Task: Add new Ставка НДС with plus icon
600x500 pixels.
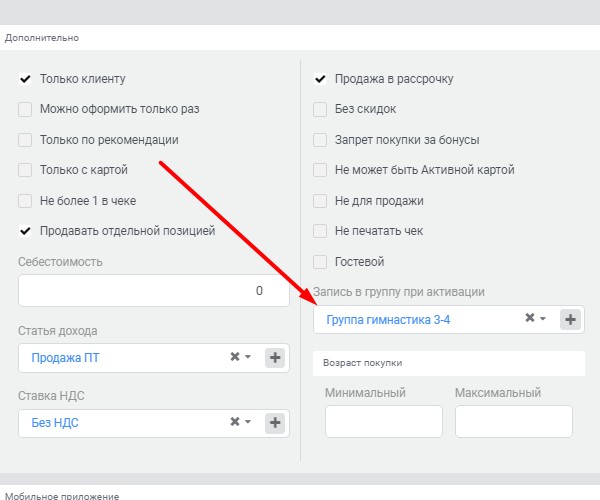Action: (x=275, y=423)
